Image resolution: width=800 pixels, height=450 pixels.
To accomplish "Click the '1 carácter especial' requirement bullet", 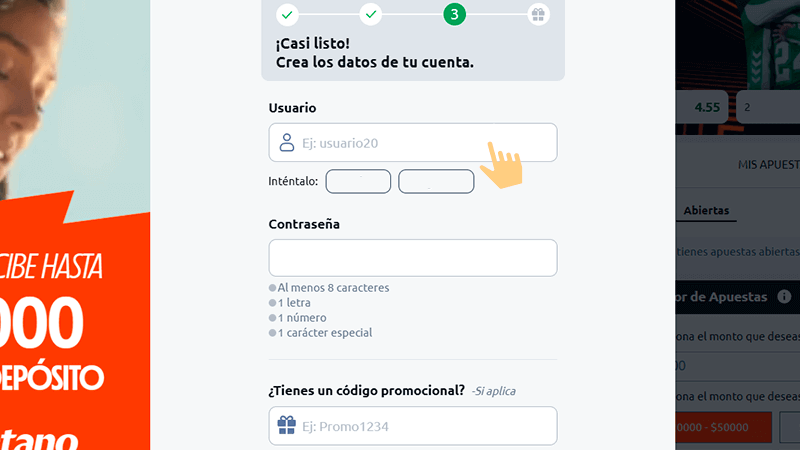I will 273,333.
